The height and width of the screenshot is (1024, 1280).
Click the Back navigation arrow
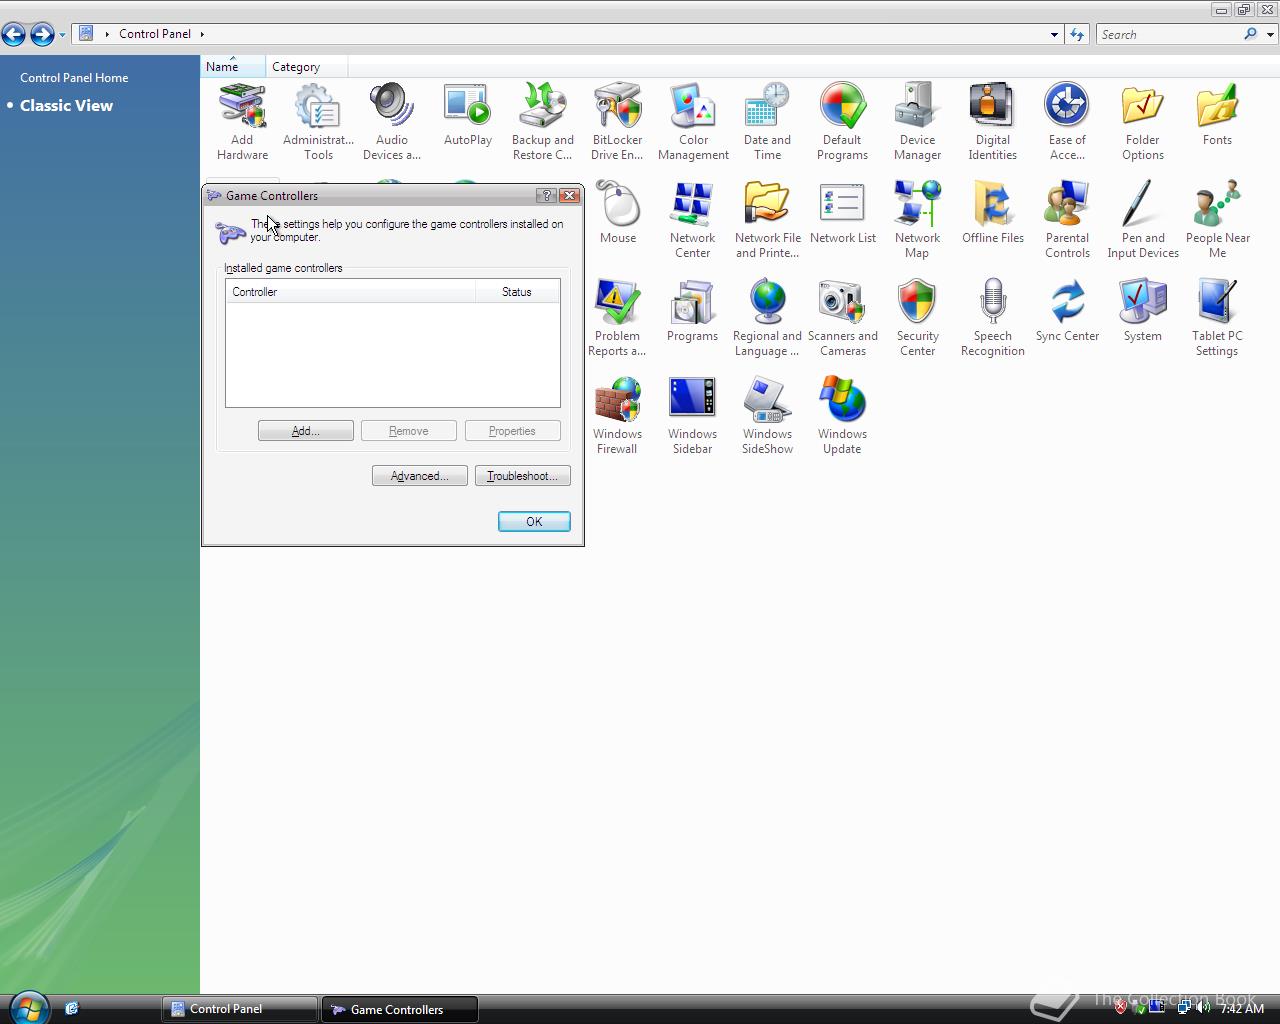click(14, 35)
